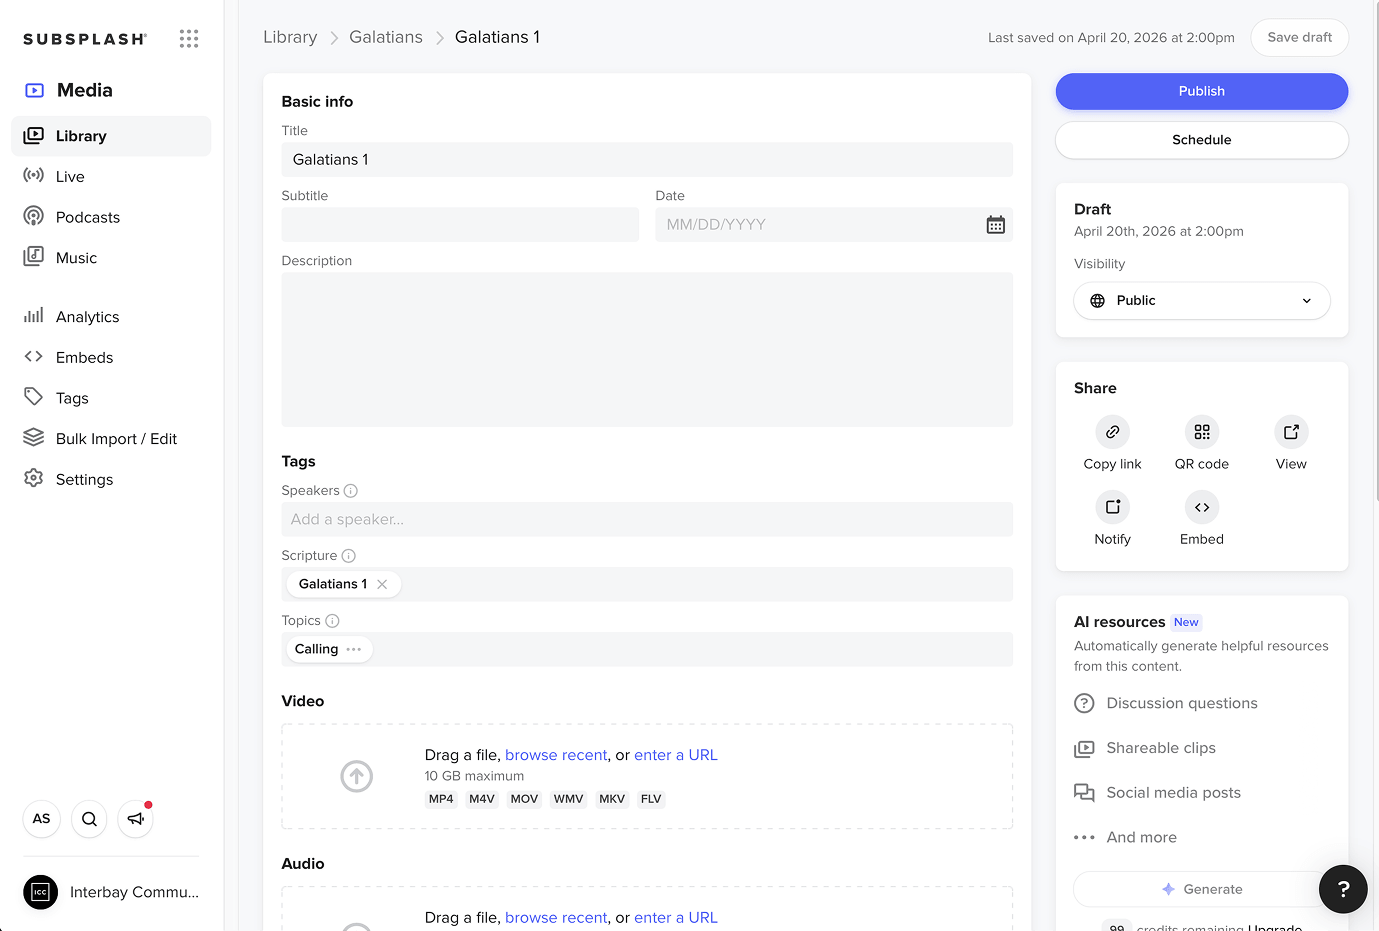Open the calendar date picker icon

pos(995,225)
